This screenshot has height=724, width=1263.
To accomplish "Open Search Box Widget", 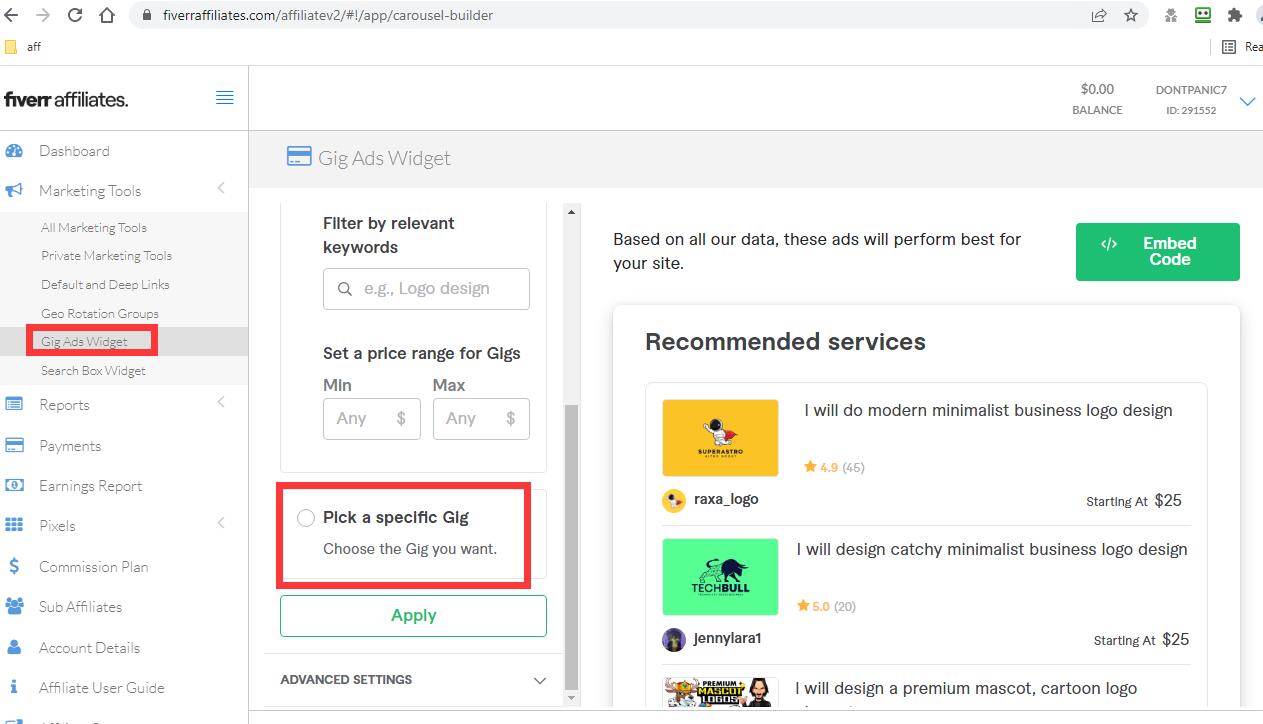I will (93, 370).
